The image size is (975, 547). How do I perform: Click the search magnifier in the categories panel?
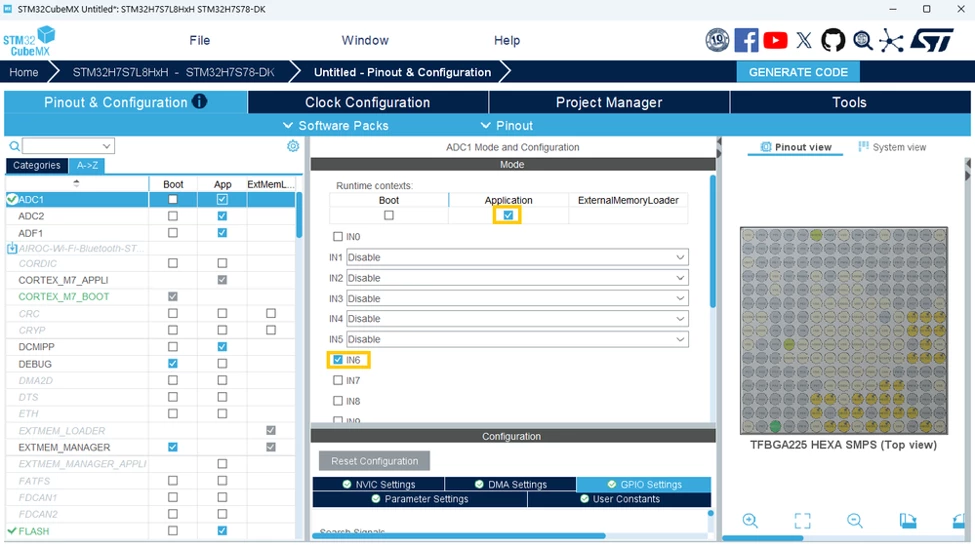(x=14, y=146)
